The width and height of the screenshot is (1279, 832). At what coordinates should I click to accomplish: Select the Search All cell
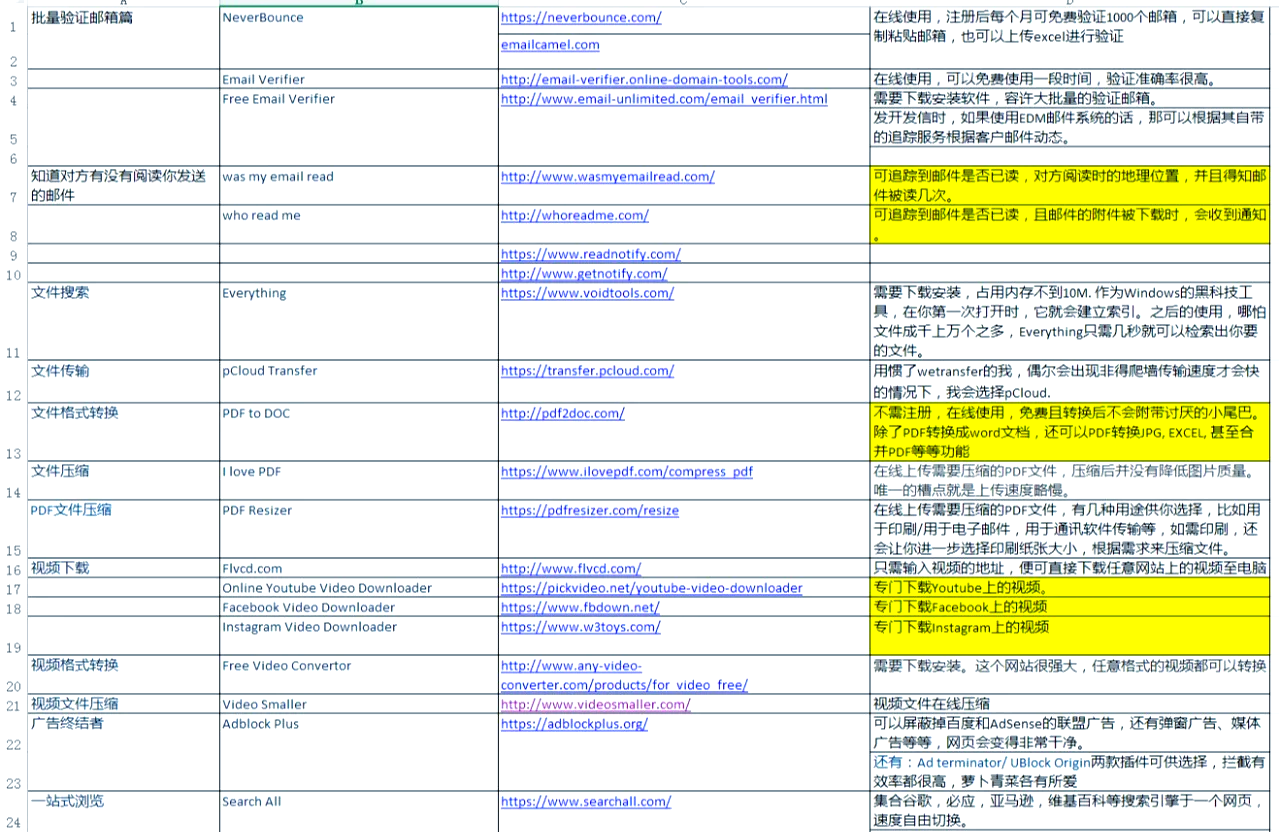(x=359, y=812)
